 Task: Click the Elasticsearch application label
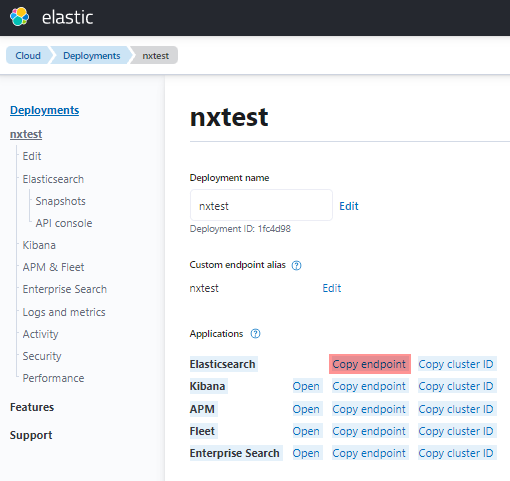point(223,364)
